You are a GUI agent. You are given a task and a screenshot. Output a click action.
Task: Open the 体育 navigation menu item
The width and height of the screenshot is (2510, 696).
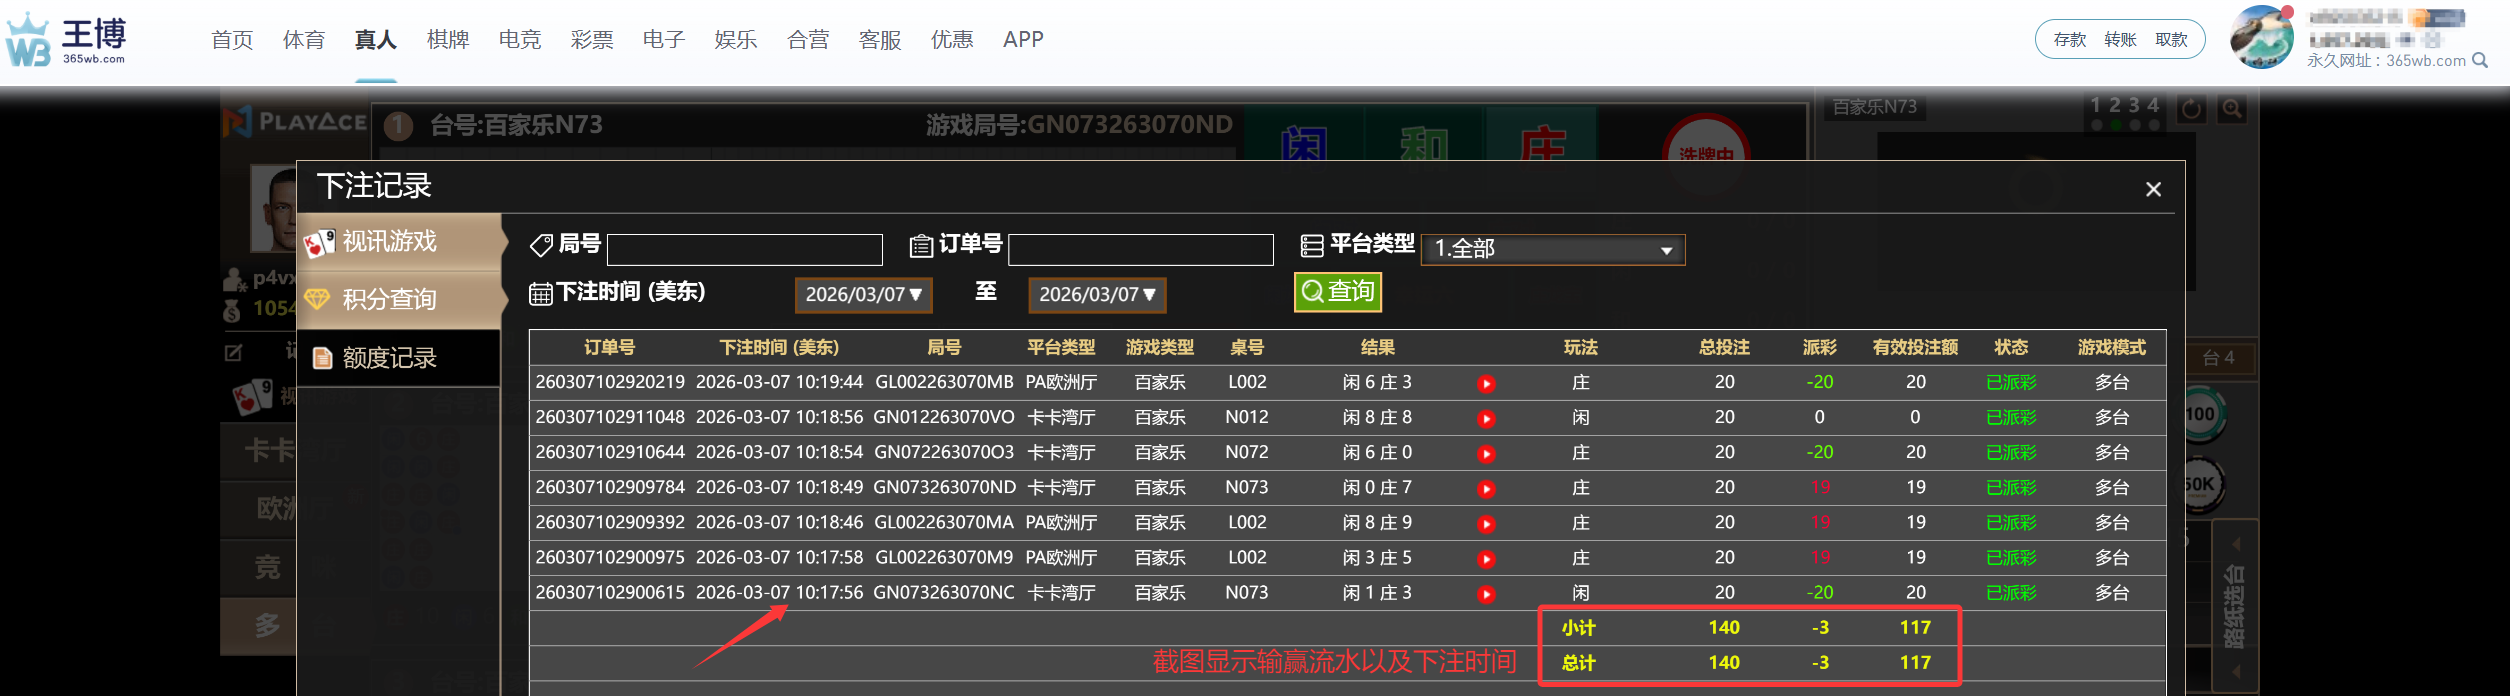pos(304,40)
